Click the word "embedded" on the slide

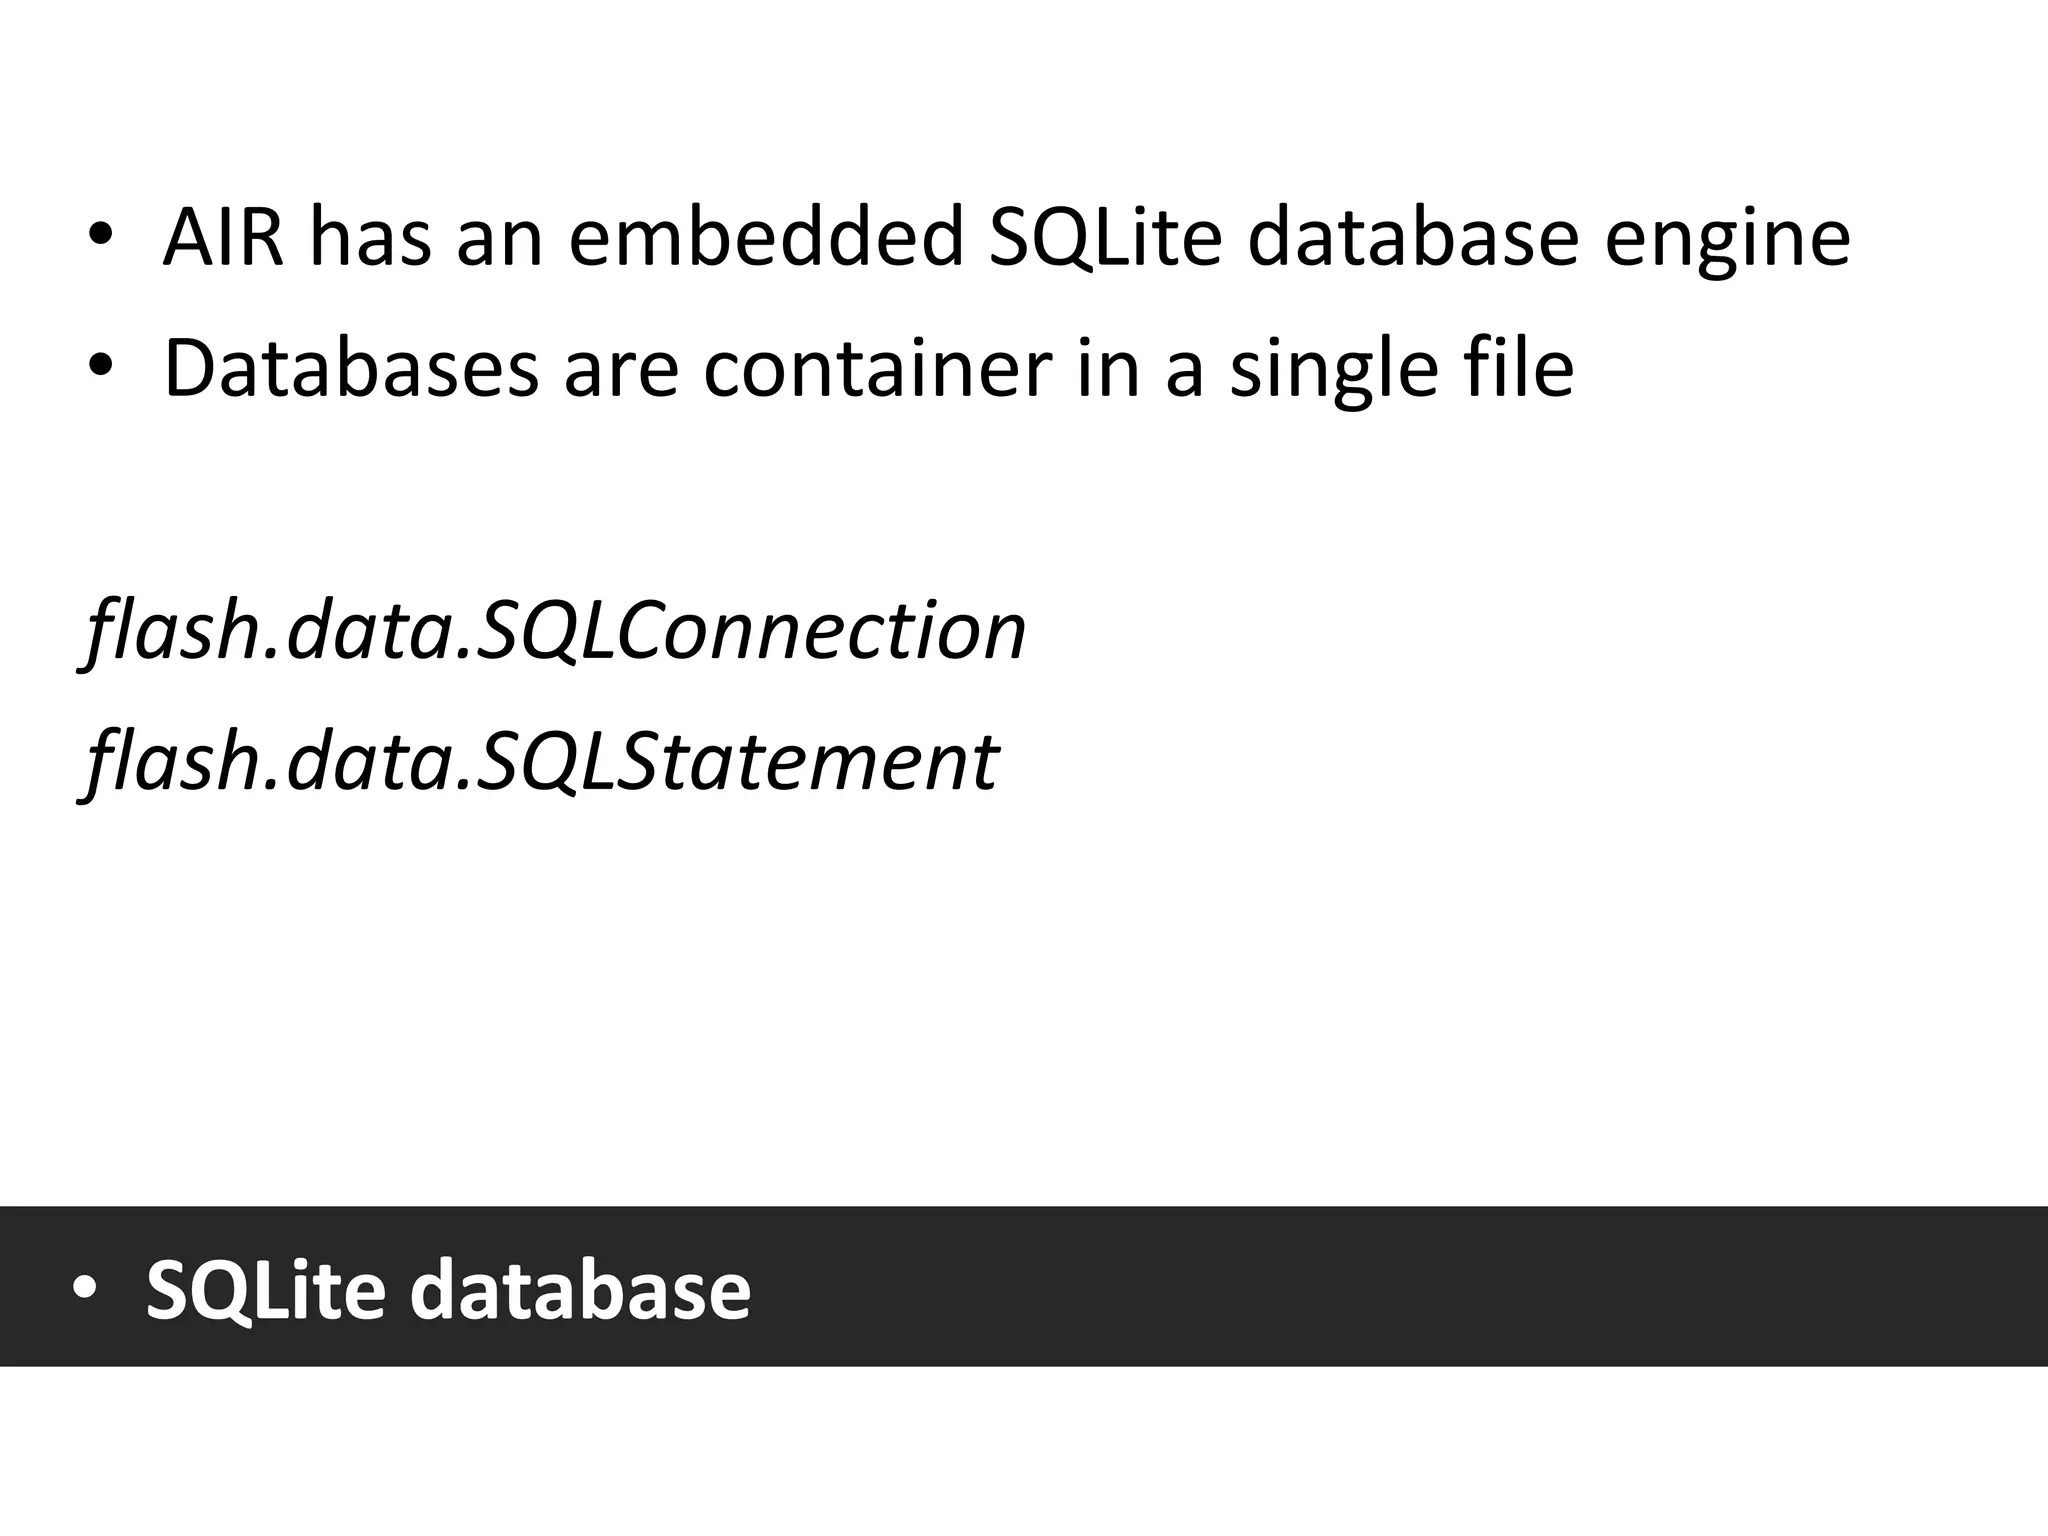(x=766, y=238)
